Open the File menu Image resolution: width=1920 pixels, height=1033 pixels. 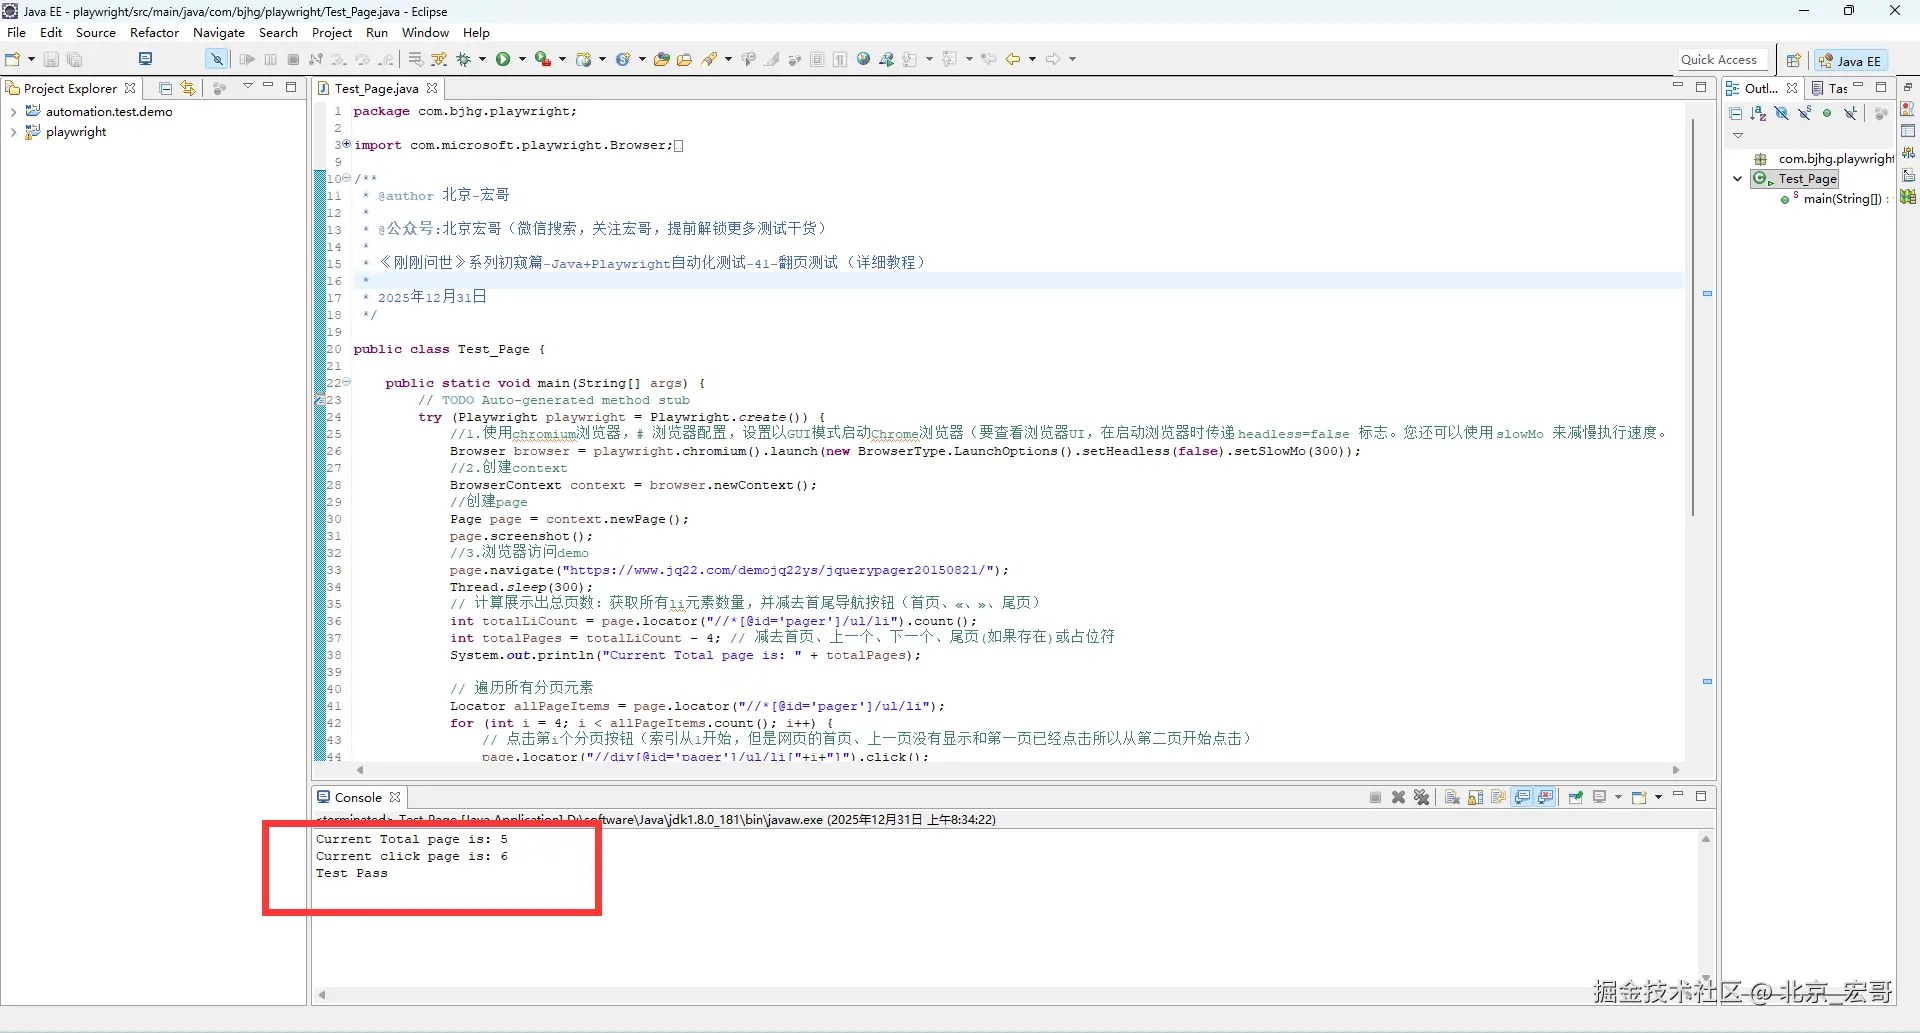[x=17, y=33]
